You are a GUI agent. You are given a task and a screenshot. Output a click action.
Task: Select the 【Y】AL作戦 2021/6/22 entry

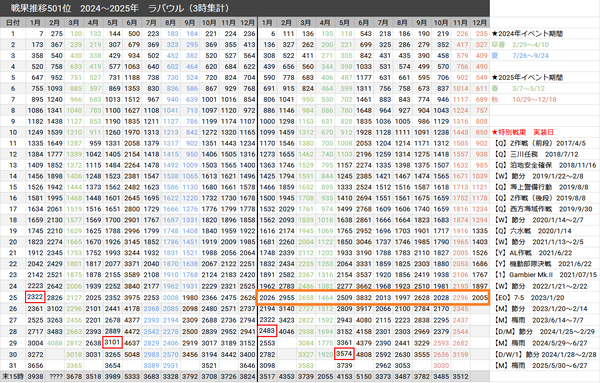(x=532, y=253)
